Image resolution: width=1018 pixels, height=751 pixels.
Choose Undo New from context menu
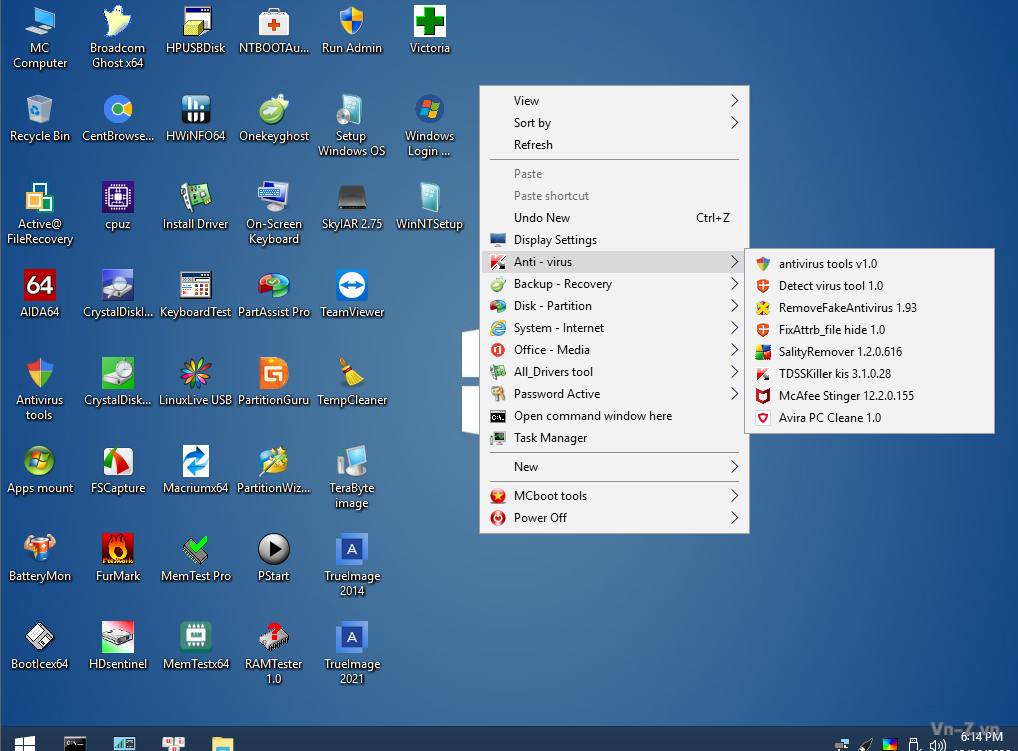(x=614, y=217)
